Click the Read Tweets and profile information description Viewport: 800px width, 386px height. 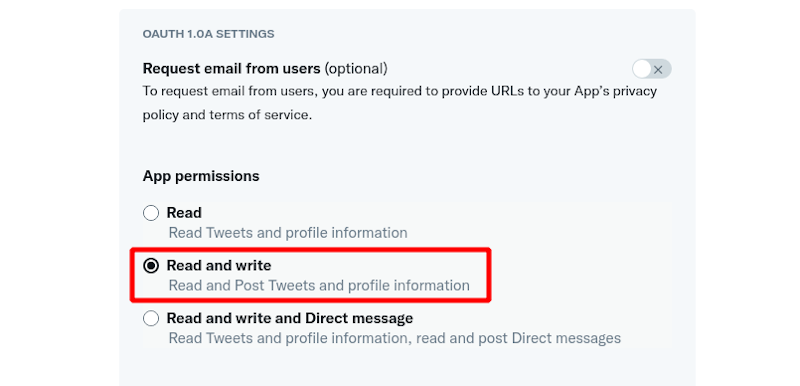[288, 233]
